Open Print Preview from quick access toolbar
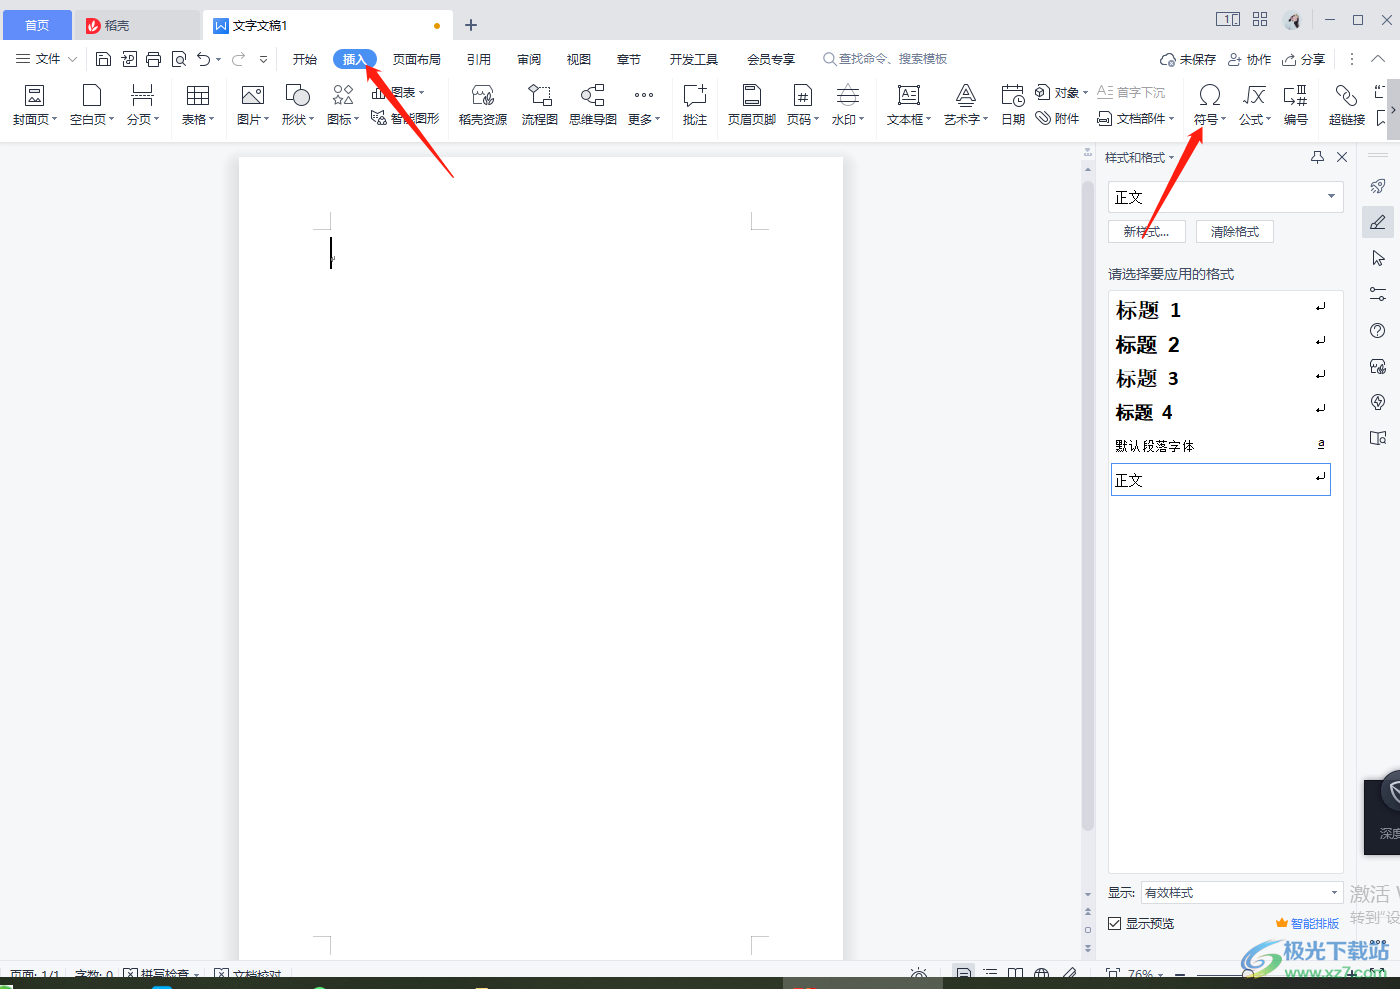This screenshot has height=989, width=1400. pos(179,59)
